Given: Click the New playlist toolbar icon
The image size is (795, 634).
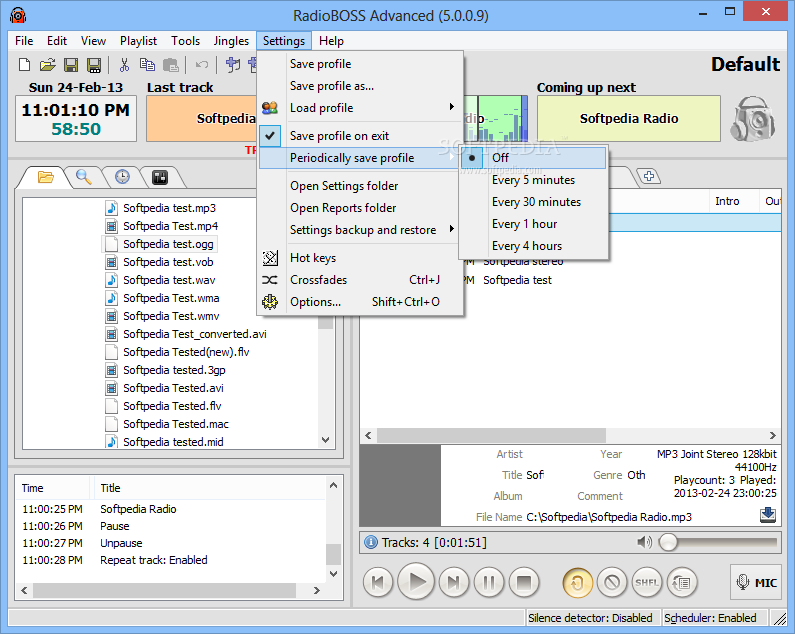Looking at the screenshot, I should tap(24, 64).
